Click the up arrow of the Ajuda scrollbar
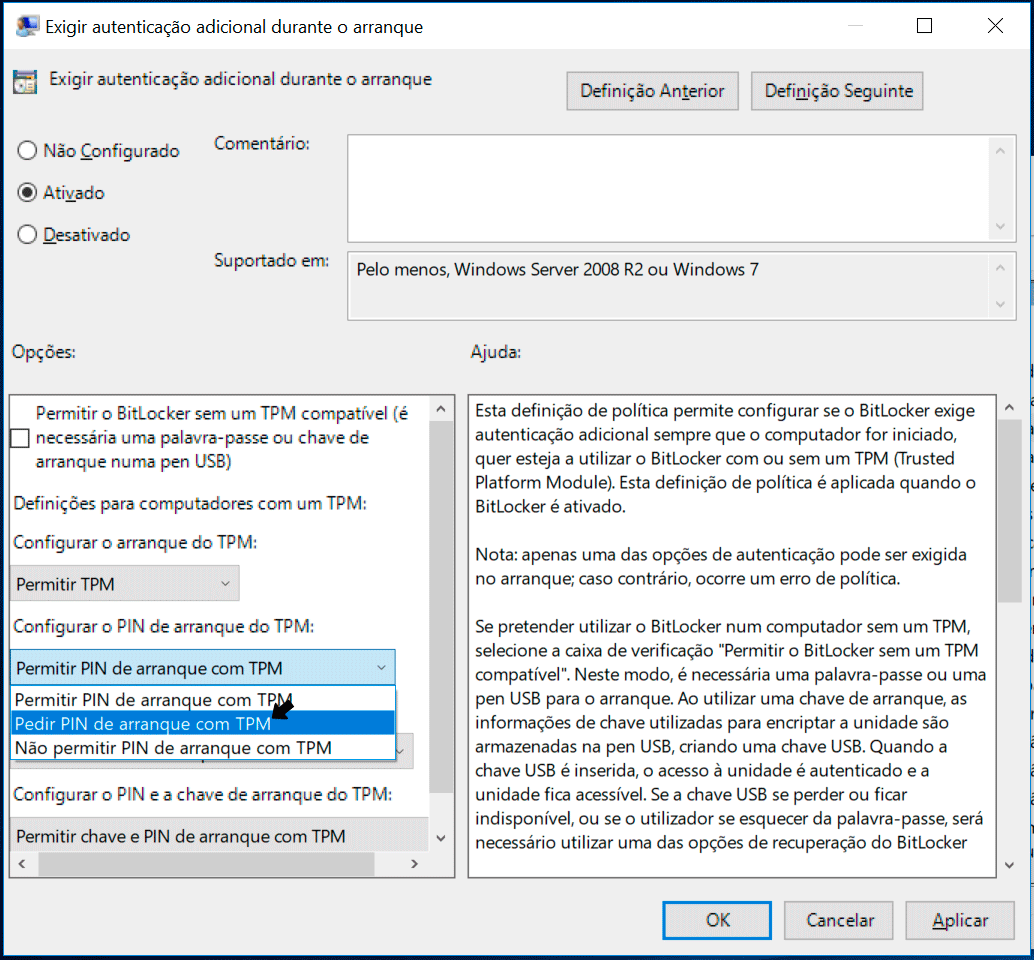The height and width of the screenshot is (960, 1034). pyautogui.click(x=1009, y=408)
